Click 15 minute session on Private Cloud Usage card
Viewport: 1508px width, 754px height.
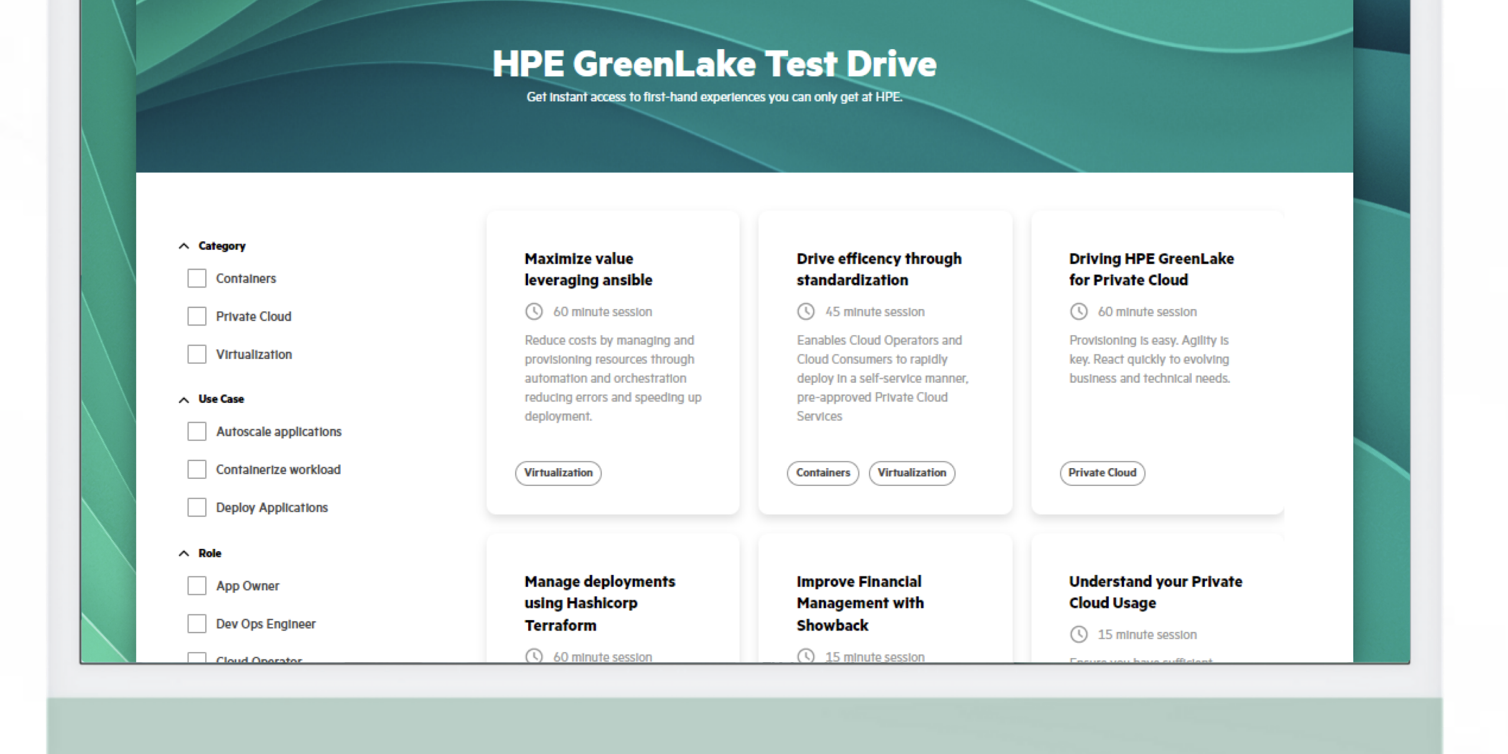[x=1147, y=635]
